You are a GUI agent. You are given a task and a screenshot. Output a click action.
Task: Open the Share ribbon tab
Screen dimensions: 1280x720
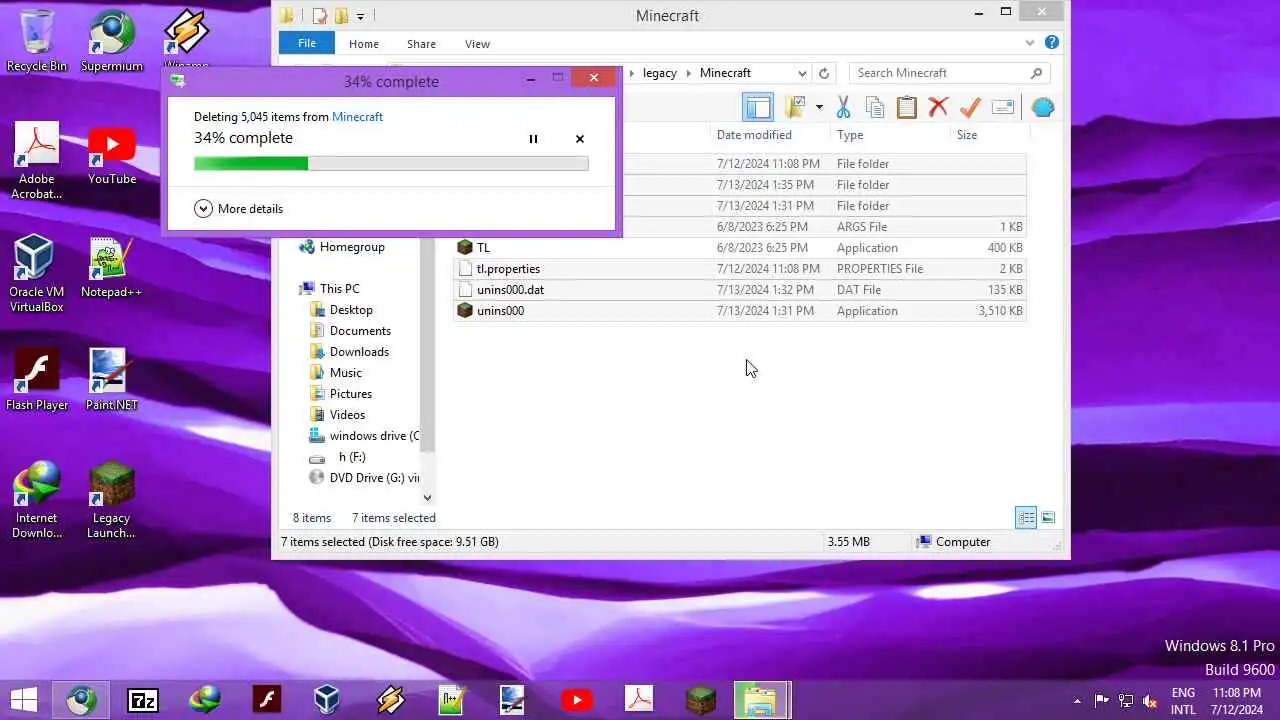pos(421,44)
